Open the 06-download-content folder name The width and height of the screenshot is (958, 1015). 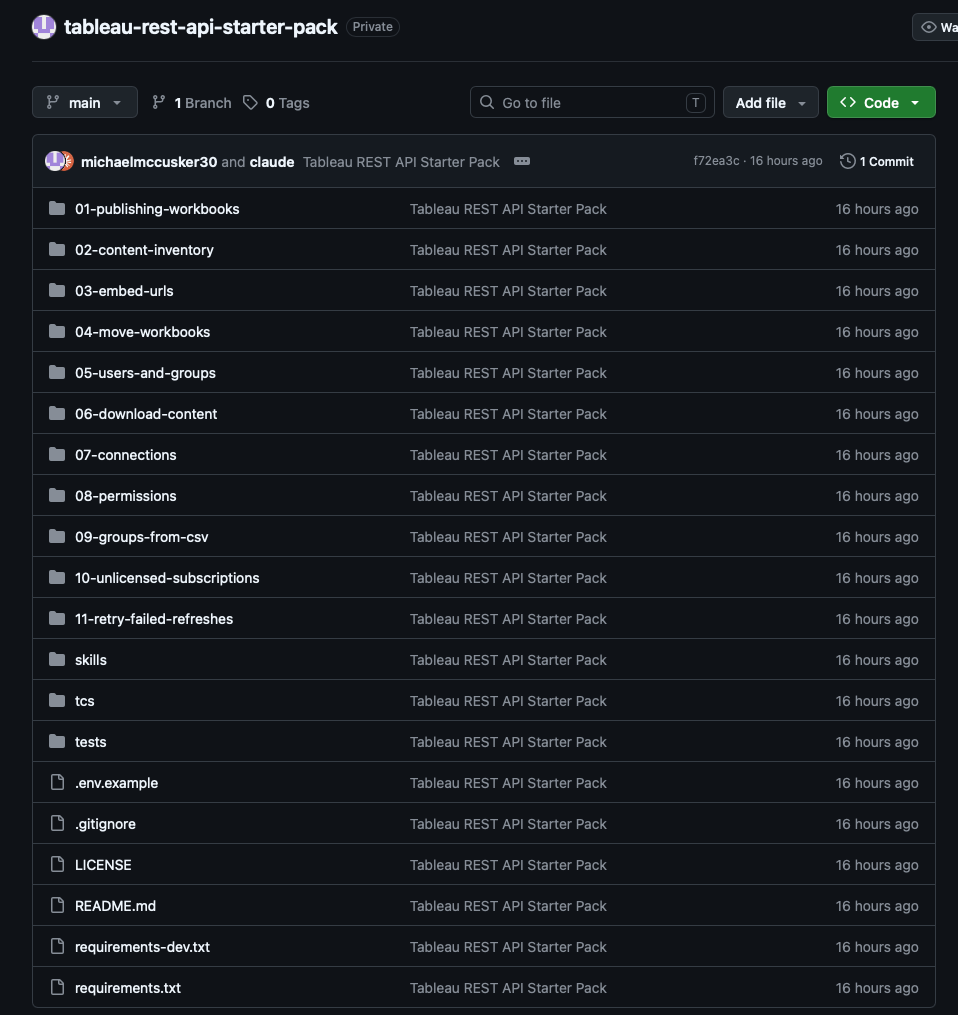(x=146, y=414)
